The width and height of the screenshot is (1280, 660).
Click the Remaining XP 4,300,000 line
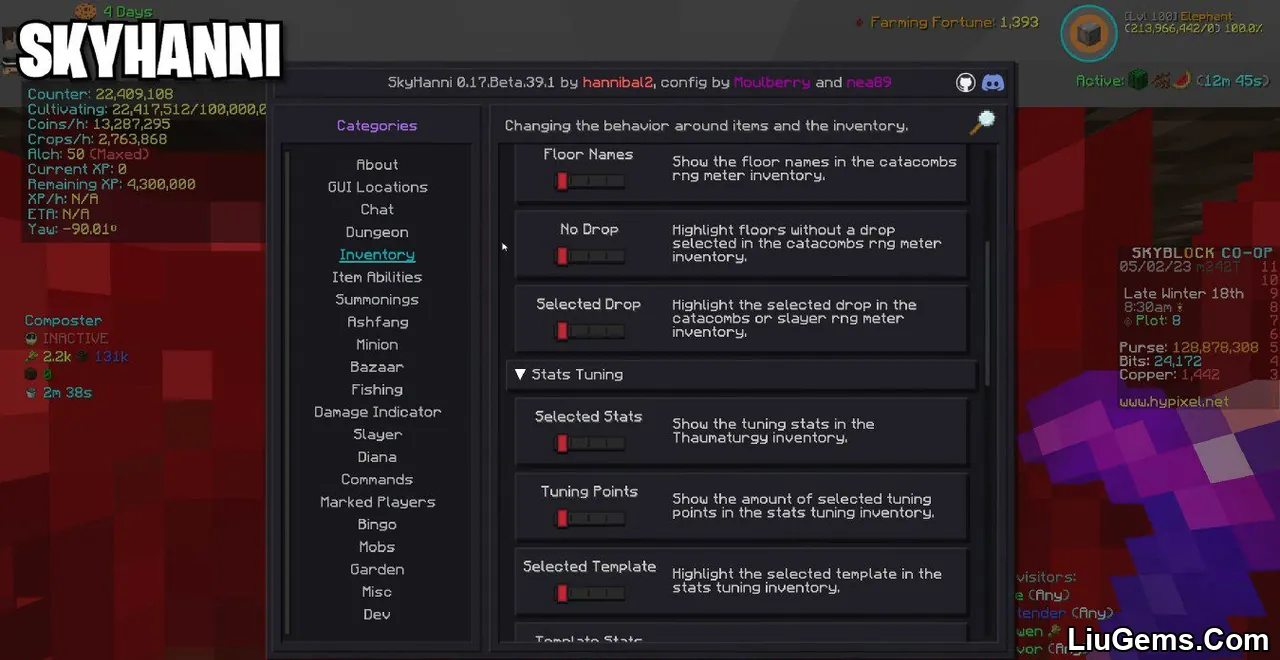click(111, 184)
